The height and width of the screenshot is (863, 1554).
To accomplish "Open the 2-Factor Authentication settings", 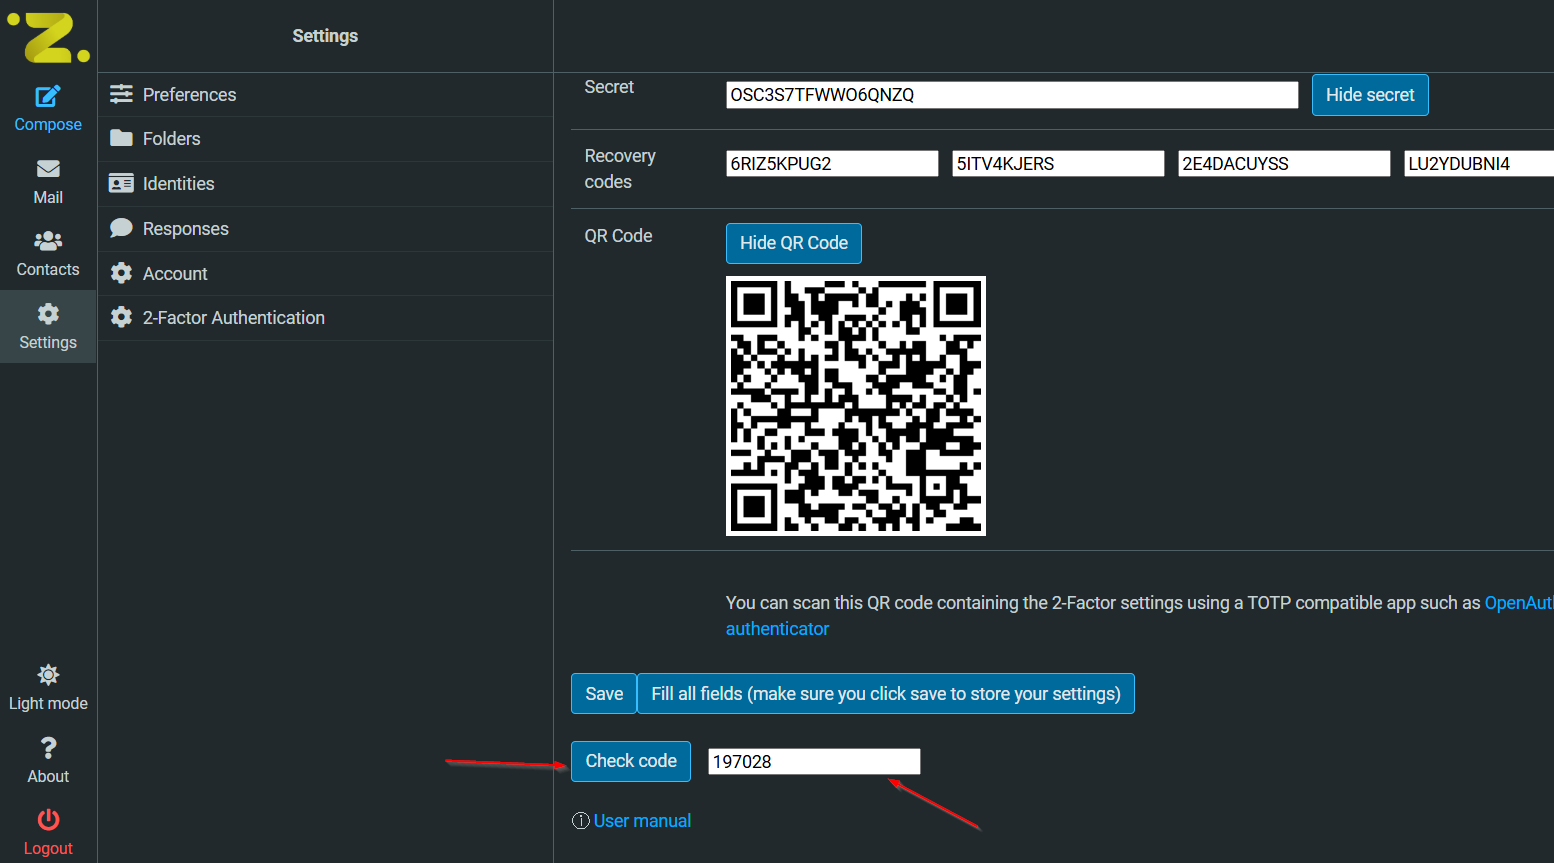I will tap(233, 317).
